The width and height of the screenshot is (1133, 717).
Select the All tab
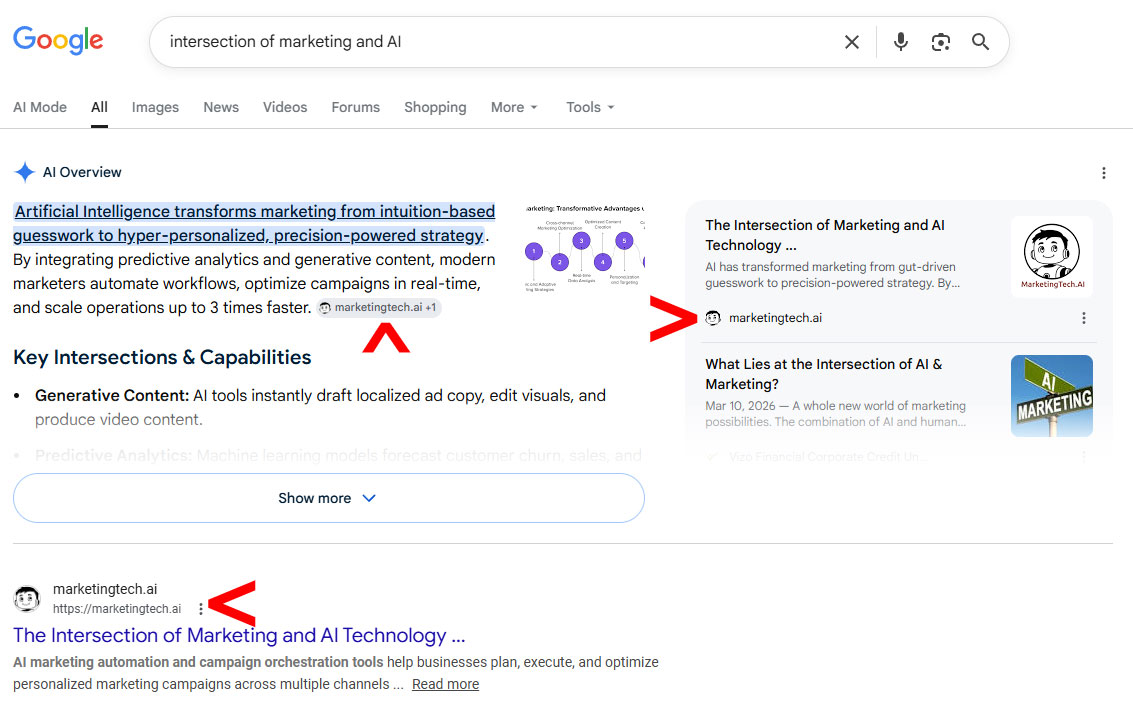point(99,107)
